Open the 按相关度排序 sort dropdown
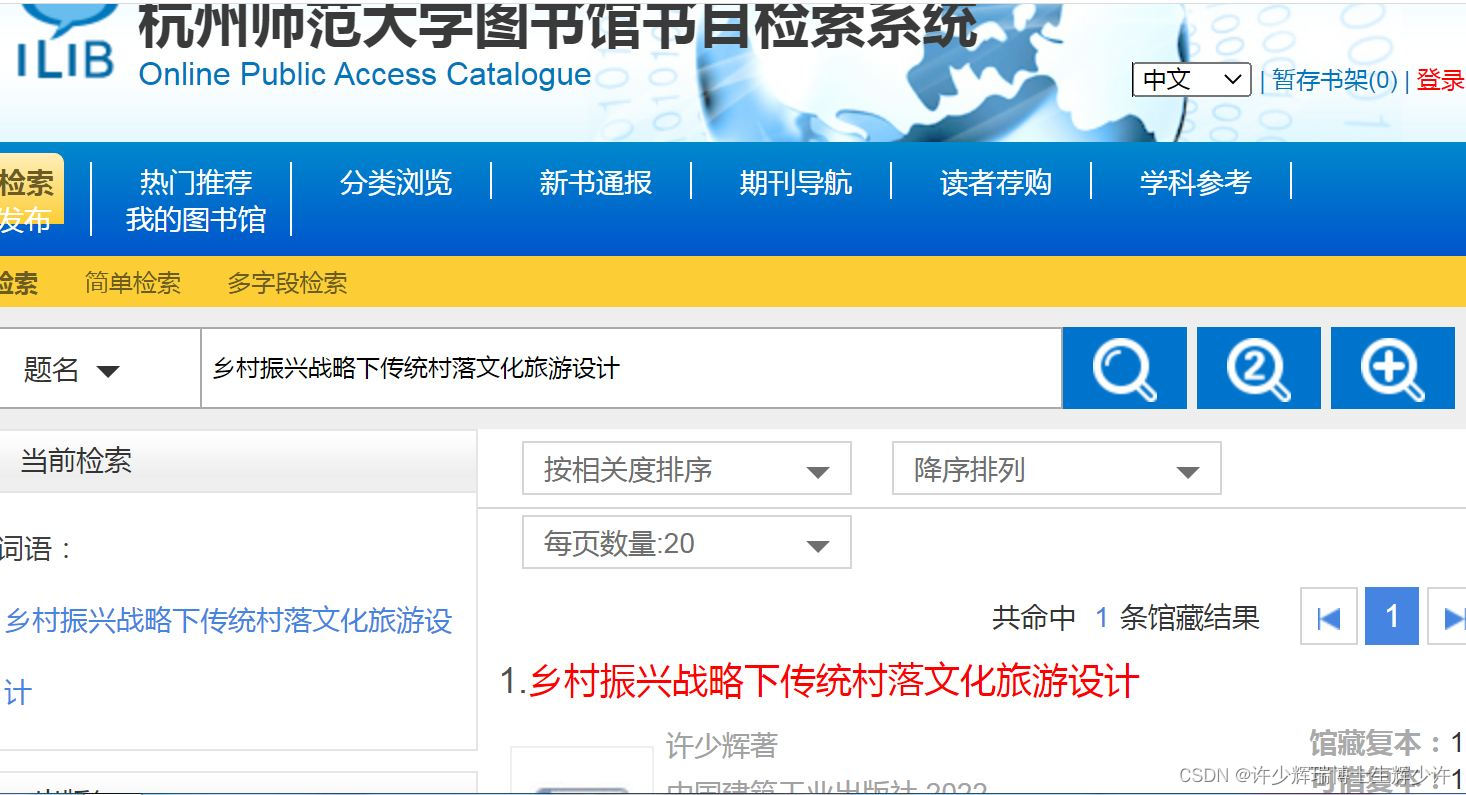 pos(686,469)
